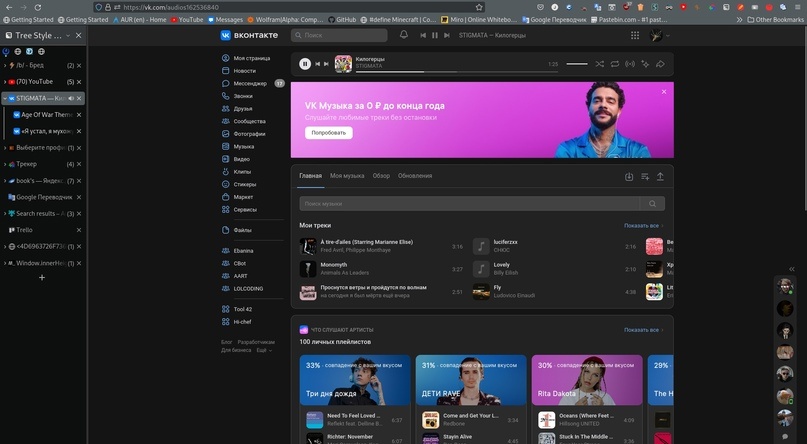Collapse the STIGMATA tab tree

click(5, 98)
